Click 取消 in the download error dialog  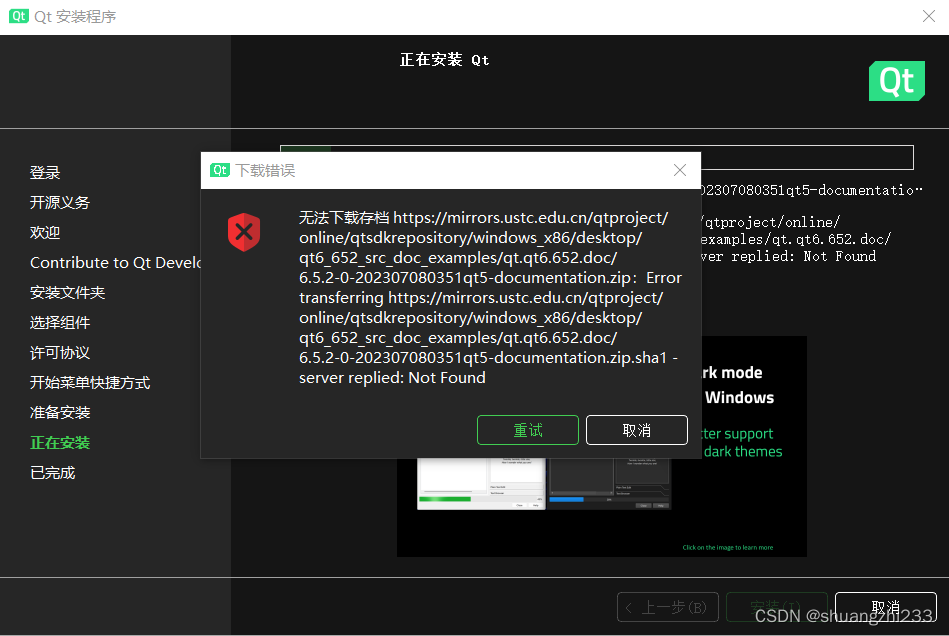point(637,430)
